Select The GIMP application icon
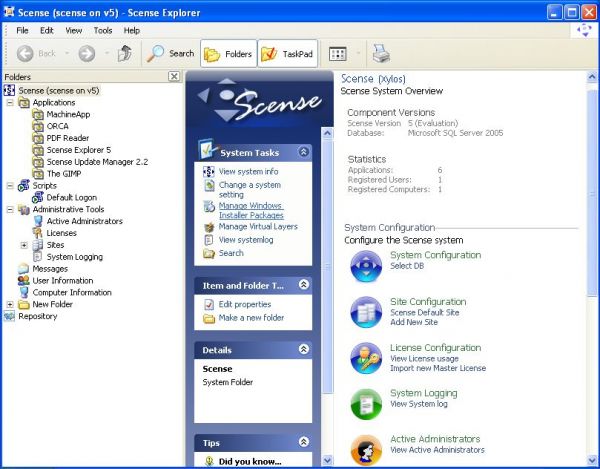The image size is (600, 469). point(38,174)
